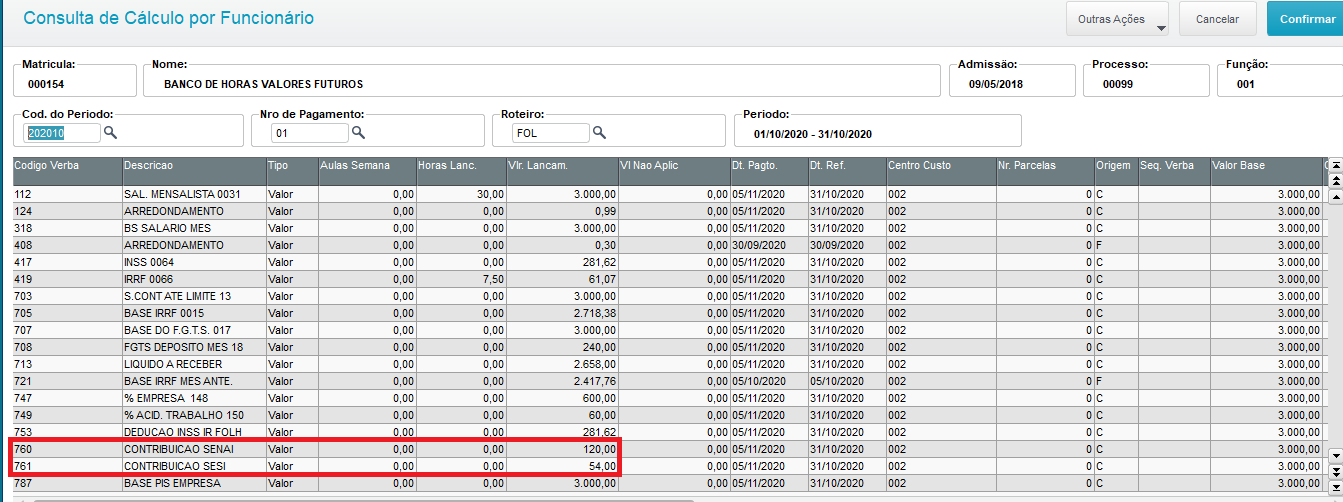The height and width of the screenshot is (502, 1343).
Task: Click value 120,00 in SENAI row
Action: [599, 449]
